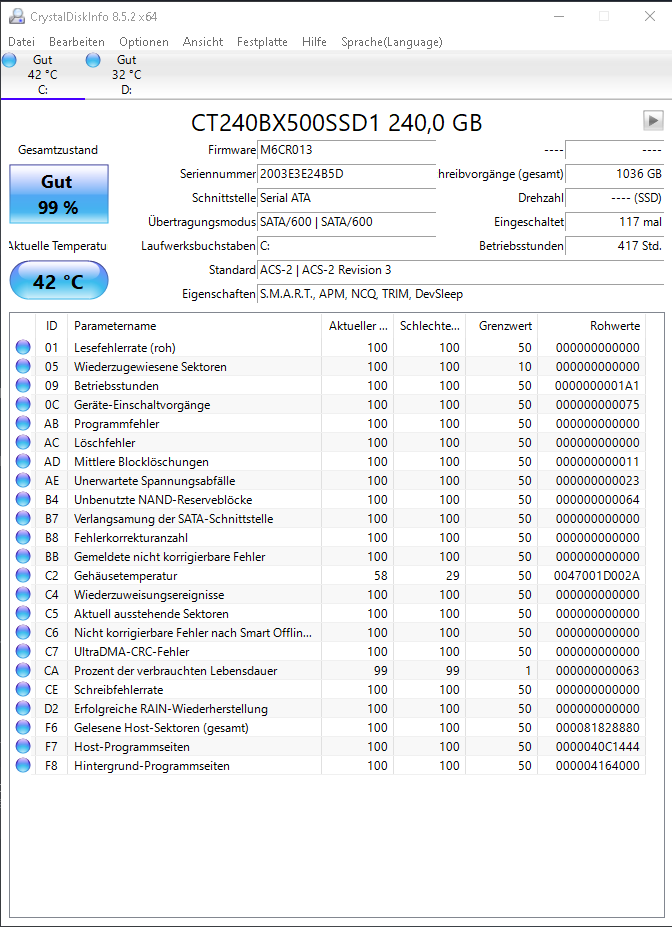Image resolution: width=672 pixels, height=927 pixels.
Task: Click status orb for Aktuell ausstehende Sektoren
Action: click(x=23, y=614)
